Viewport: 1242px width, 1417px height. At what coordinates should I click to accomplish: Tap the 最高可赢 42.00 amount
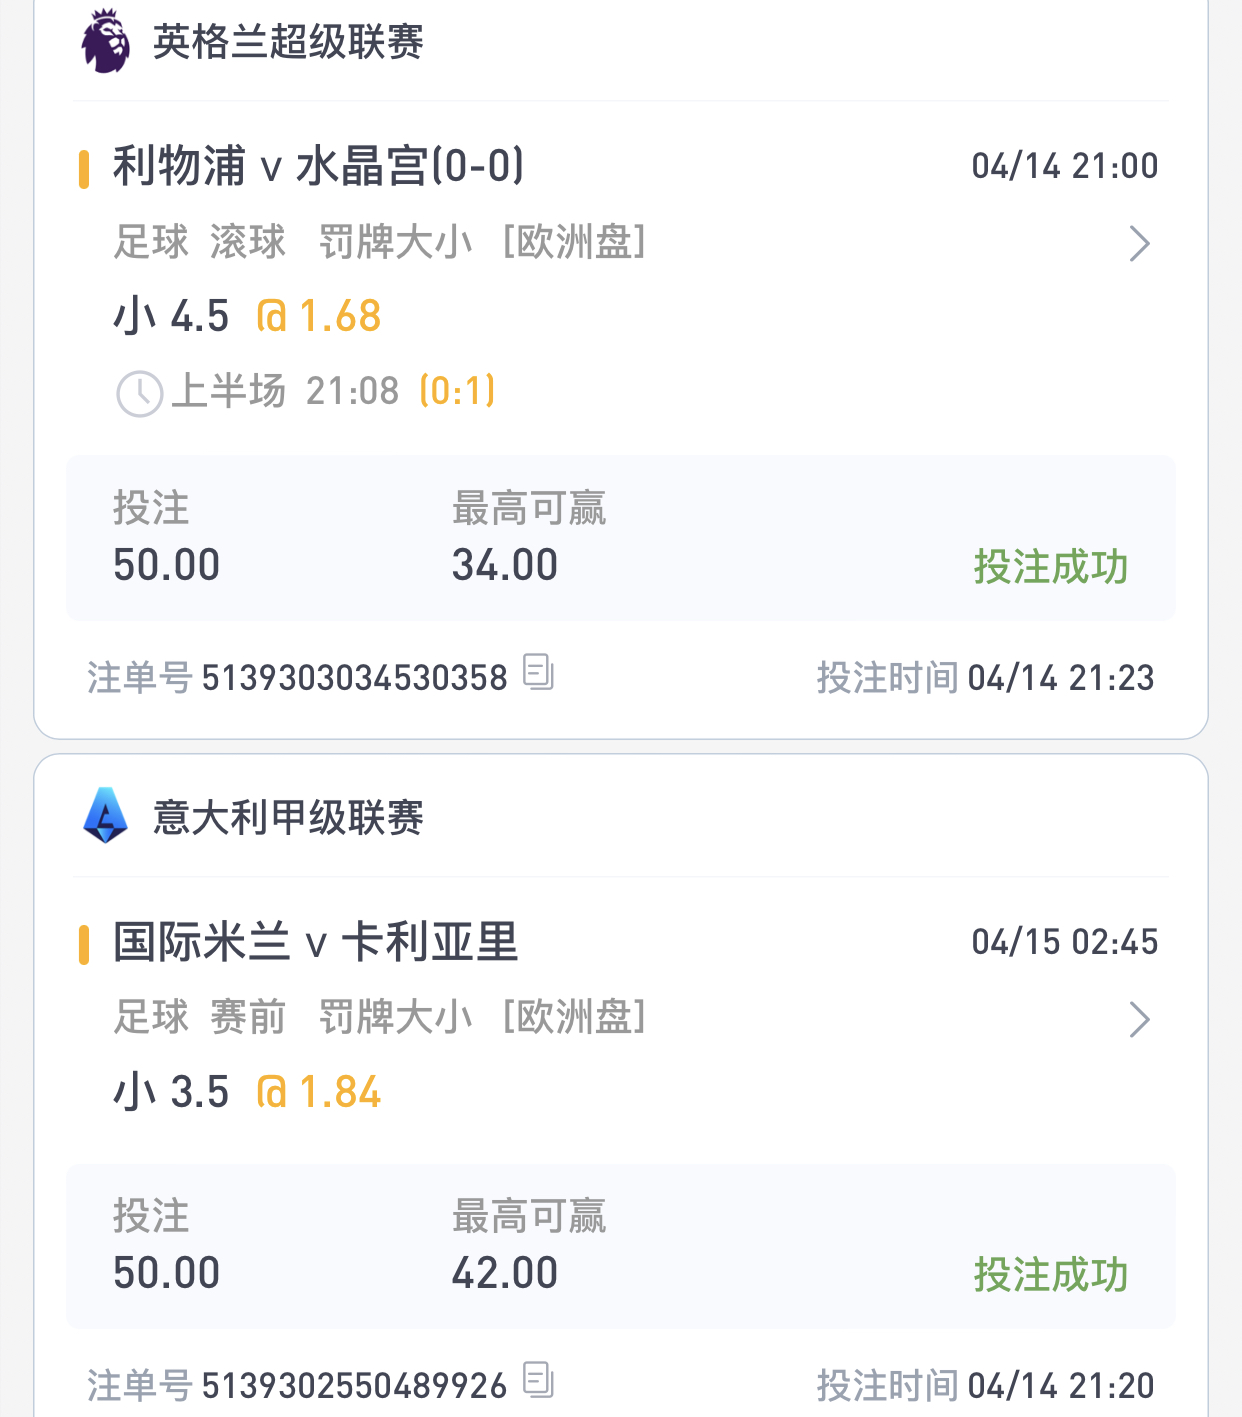coord(505,1273)
